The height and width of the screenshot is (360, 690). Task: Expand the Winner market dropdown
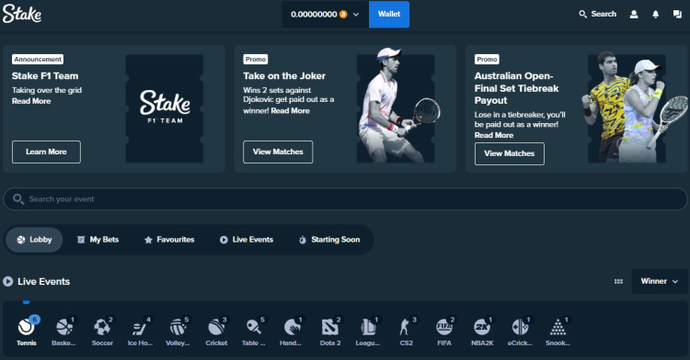659,281
